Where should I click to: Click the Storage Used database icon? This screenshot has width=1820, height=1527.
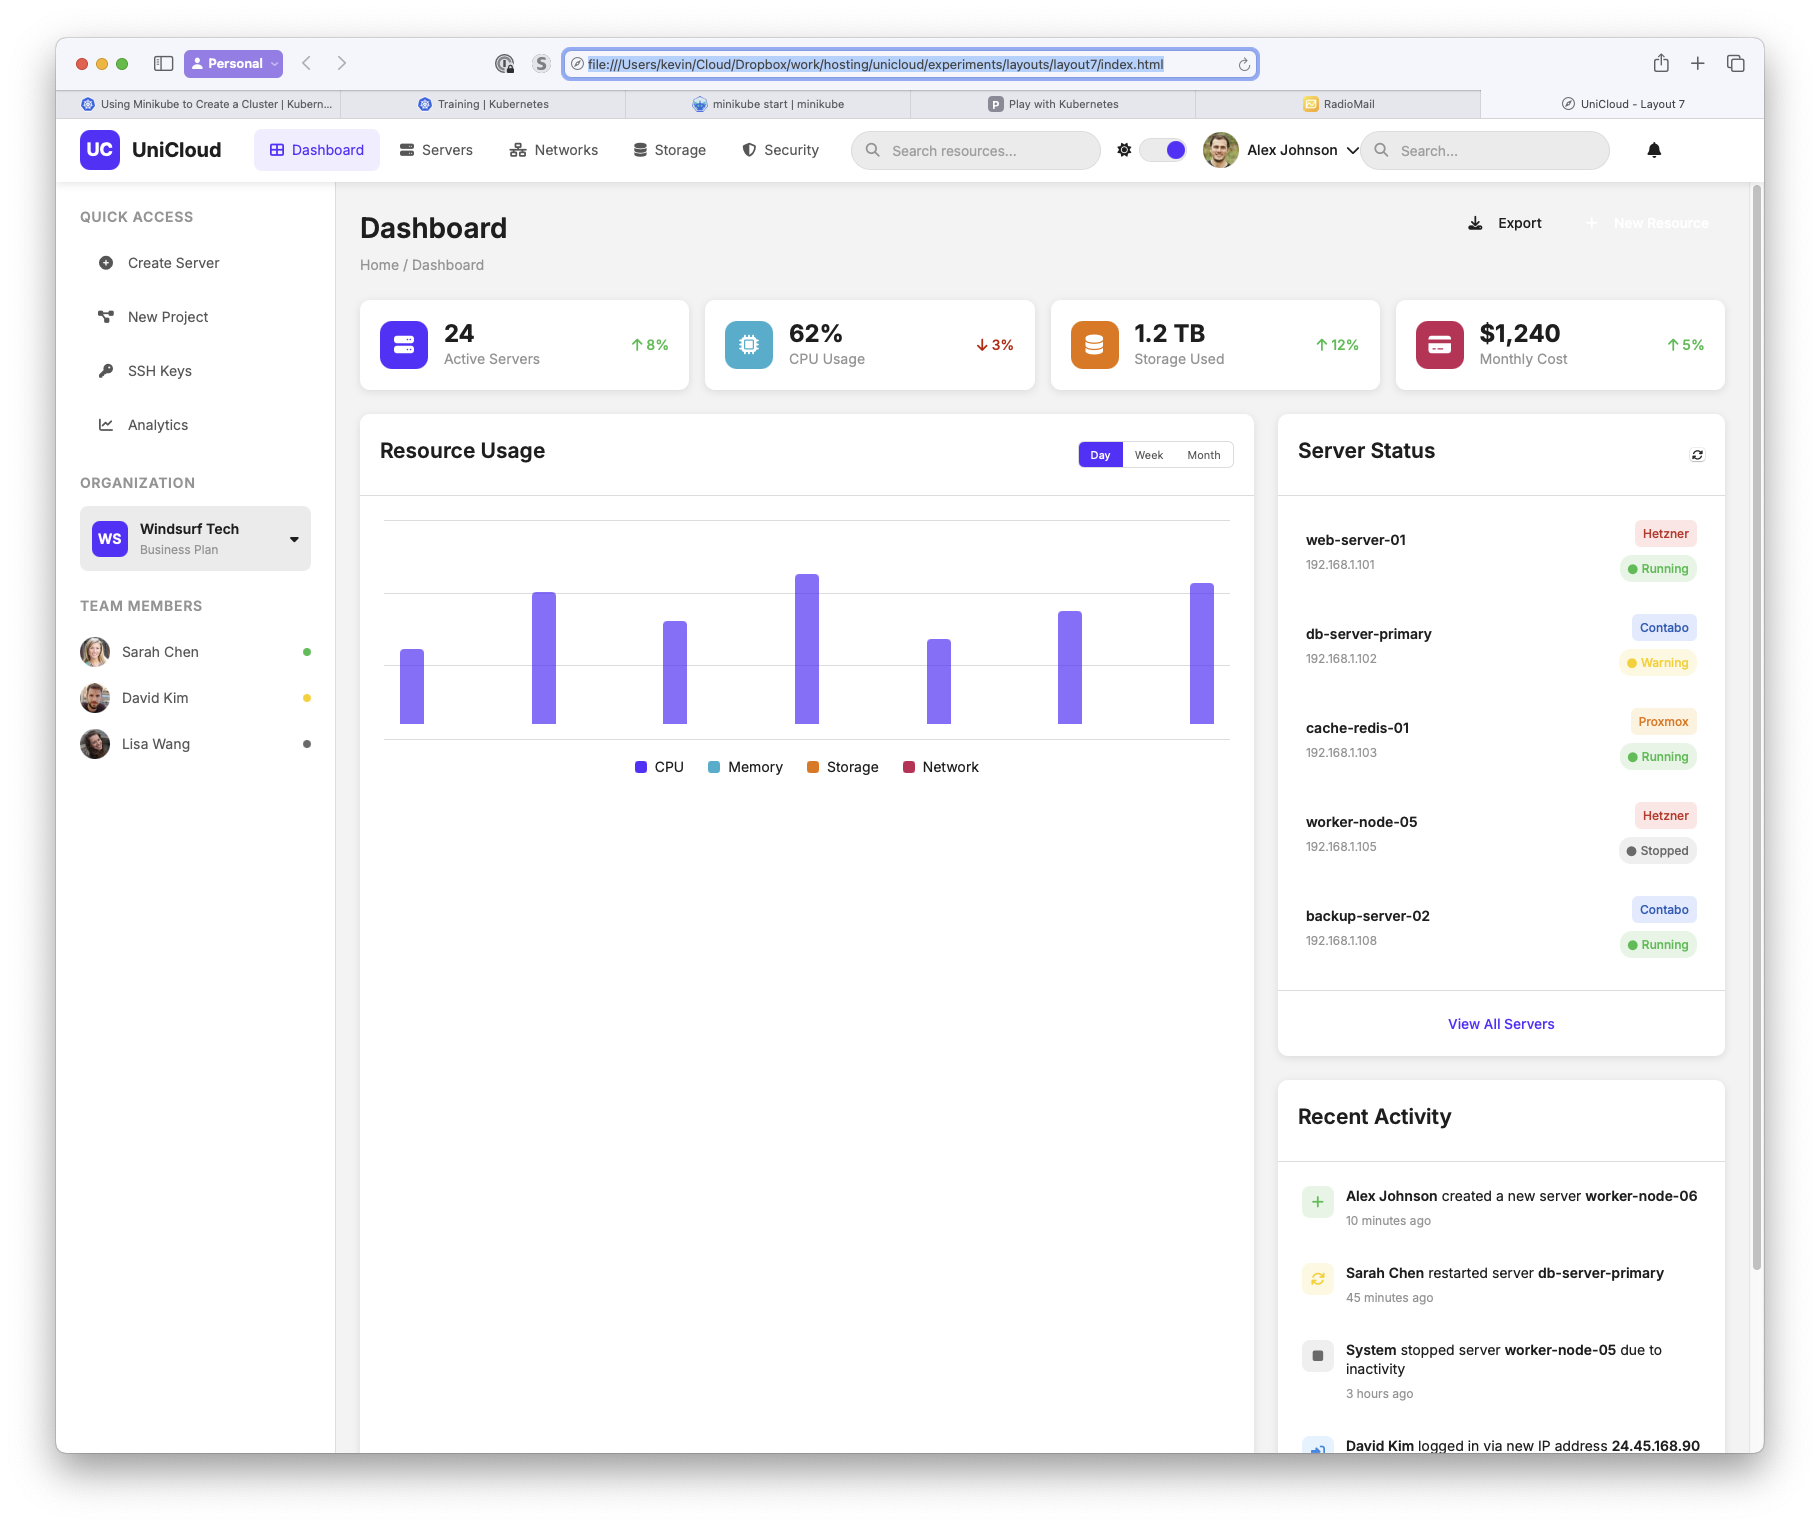pyautogui.click(x=1094, y=345)
